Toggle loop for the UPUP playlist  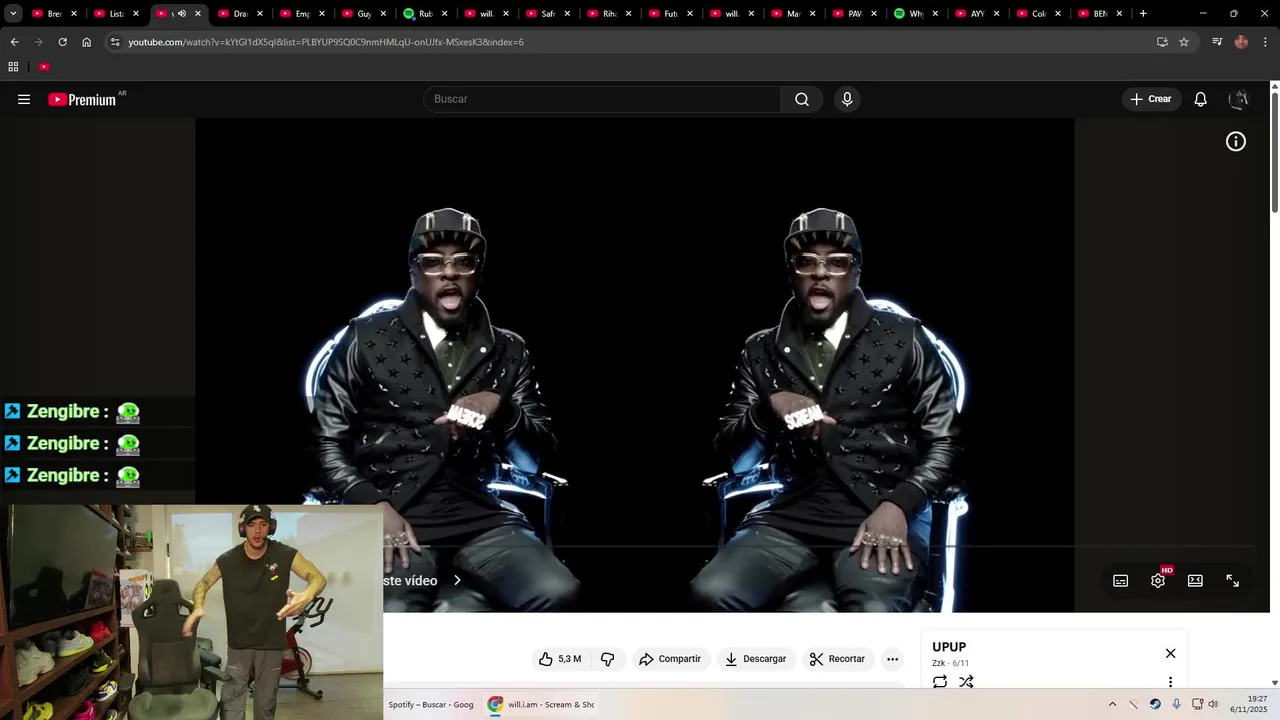coord(940,682)
